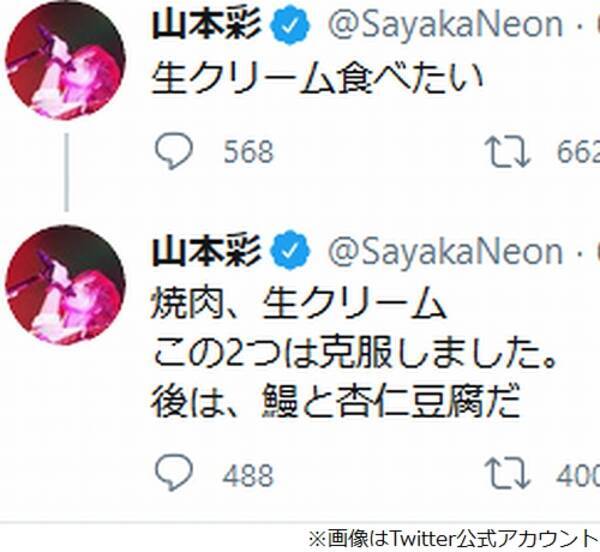Viewport: 600px width, 552px height.
Task: Open the tweet line 焼肉、生クリーム
Action: click(x=296, y=300)
